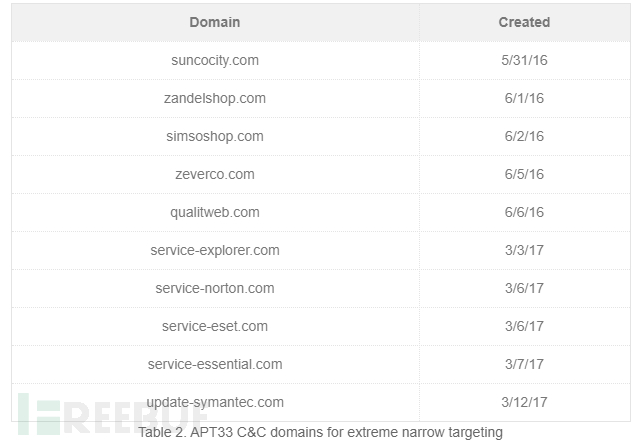
Task: Select the 6/5/16 date cell
Action: click(524, 174)
